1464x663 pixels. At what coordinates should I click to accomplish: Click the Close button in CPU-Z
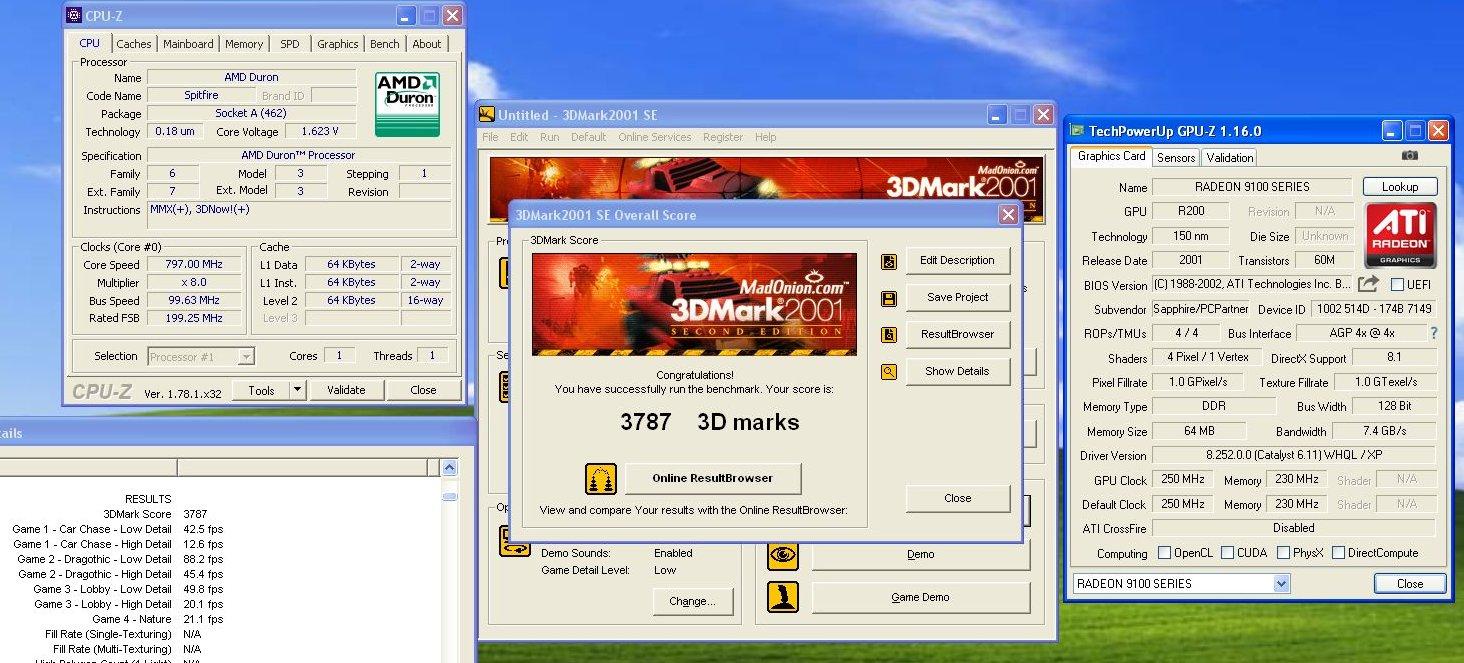tap(423, 390)
